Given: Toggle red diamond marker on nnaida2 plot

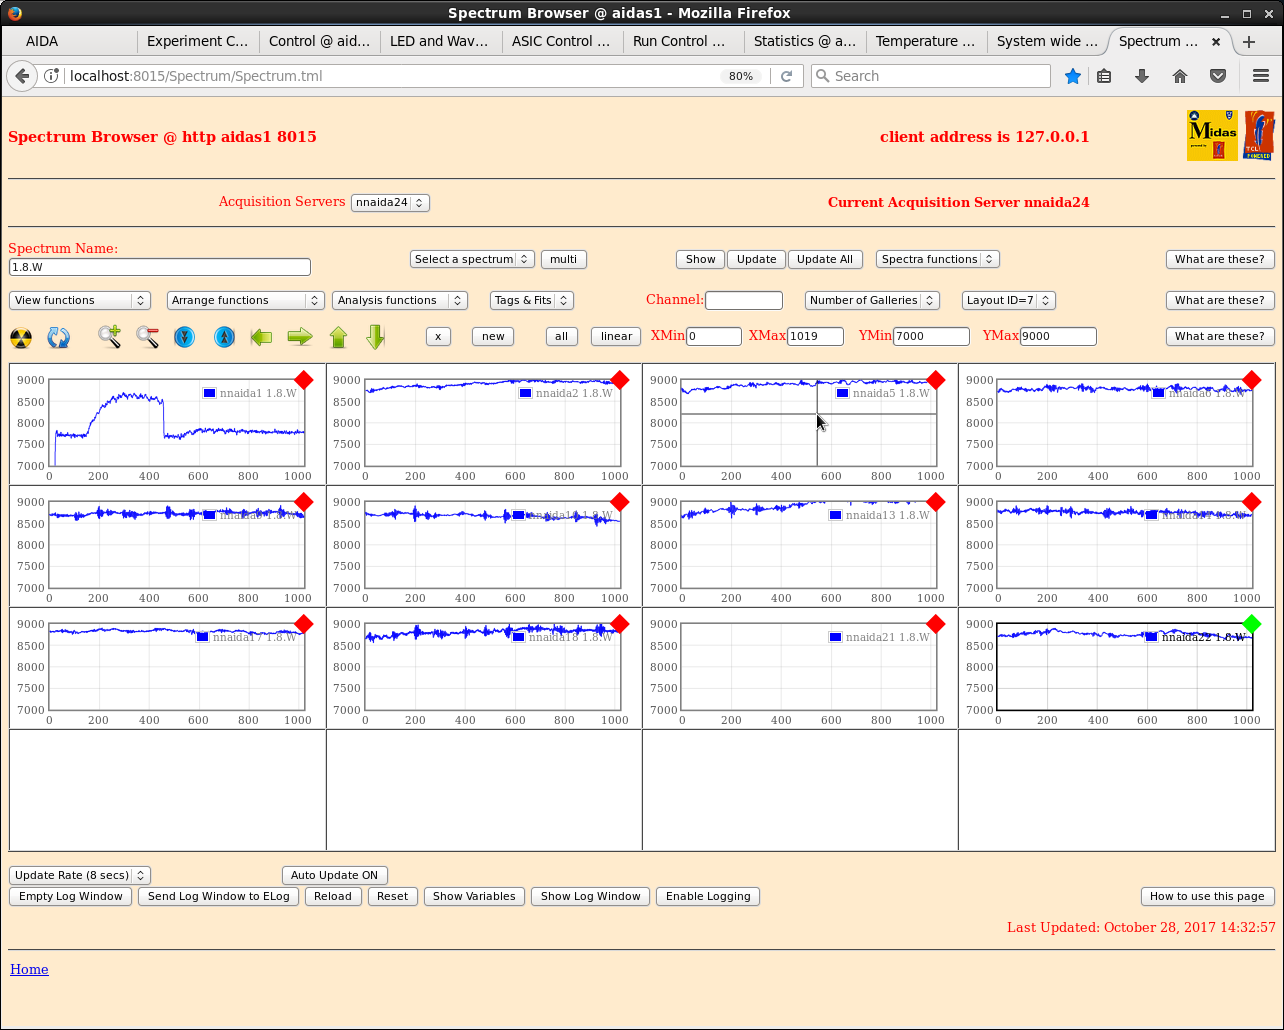Looking at the screenshot, I should coord(620,380).
